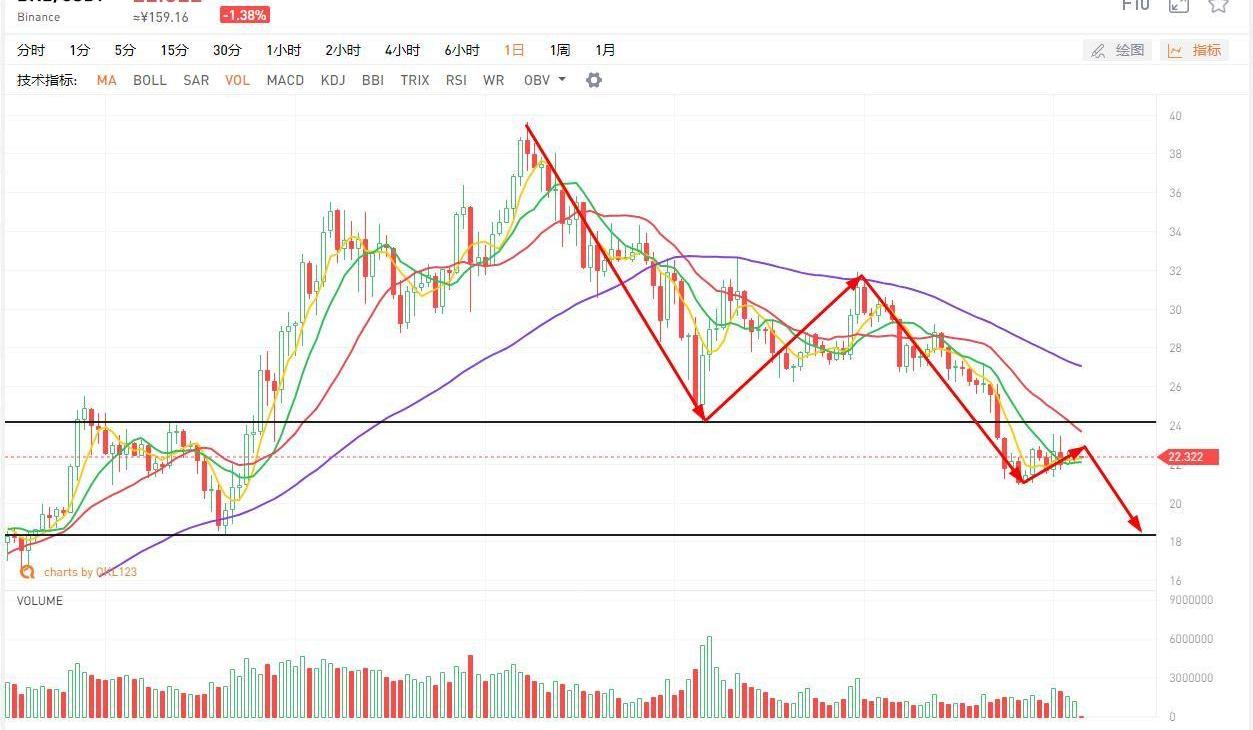Click the favorite star icon
Image resolution: width=1253 pixels, height=730 pixels.
click(1218, 5)
